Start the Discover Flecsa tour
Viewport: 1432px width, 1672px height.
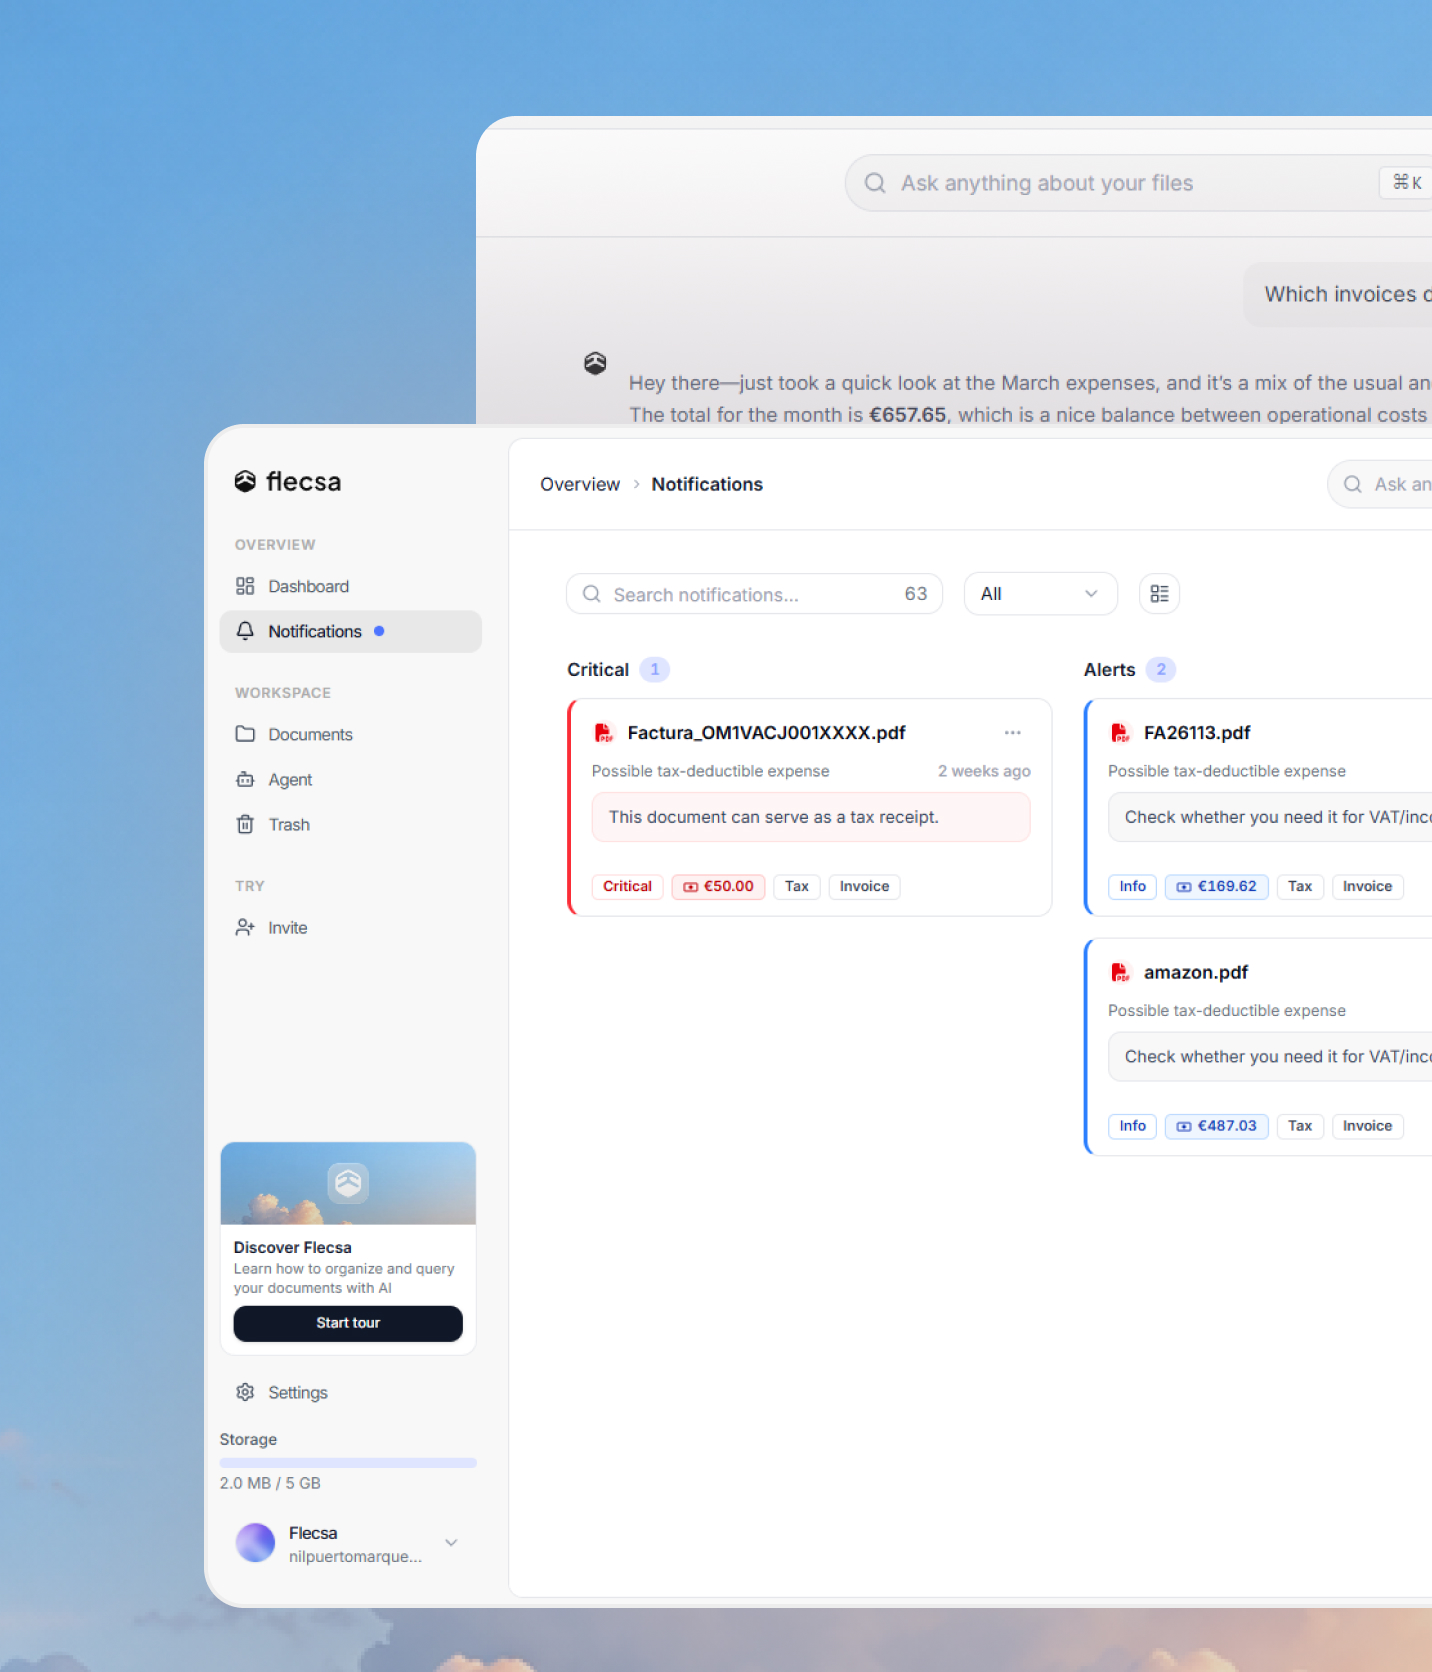tap(348, 1323)
